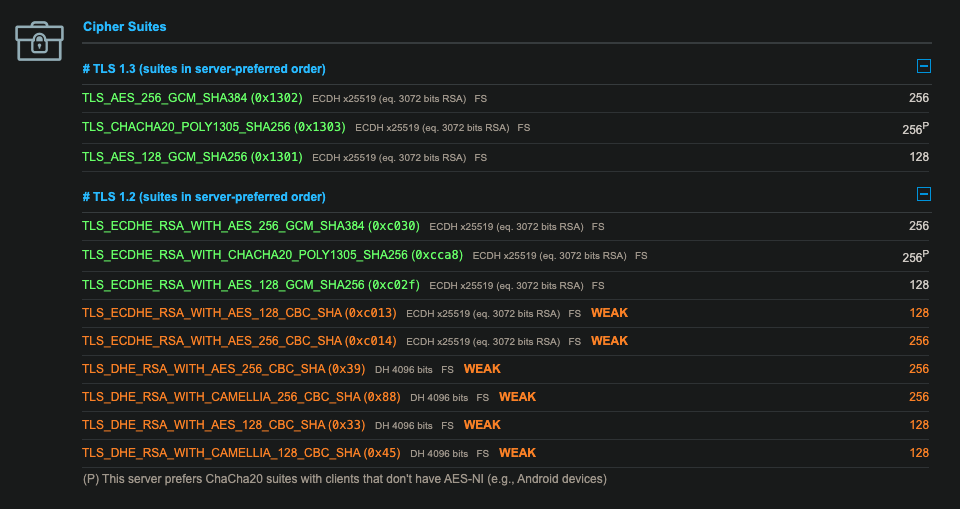Select TLS_CHACHA20_POLY1305_SHA256 (0x1303) suite
960x509 pixels.
click(214, 128)
